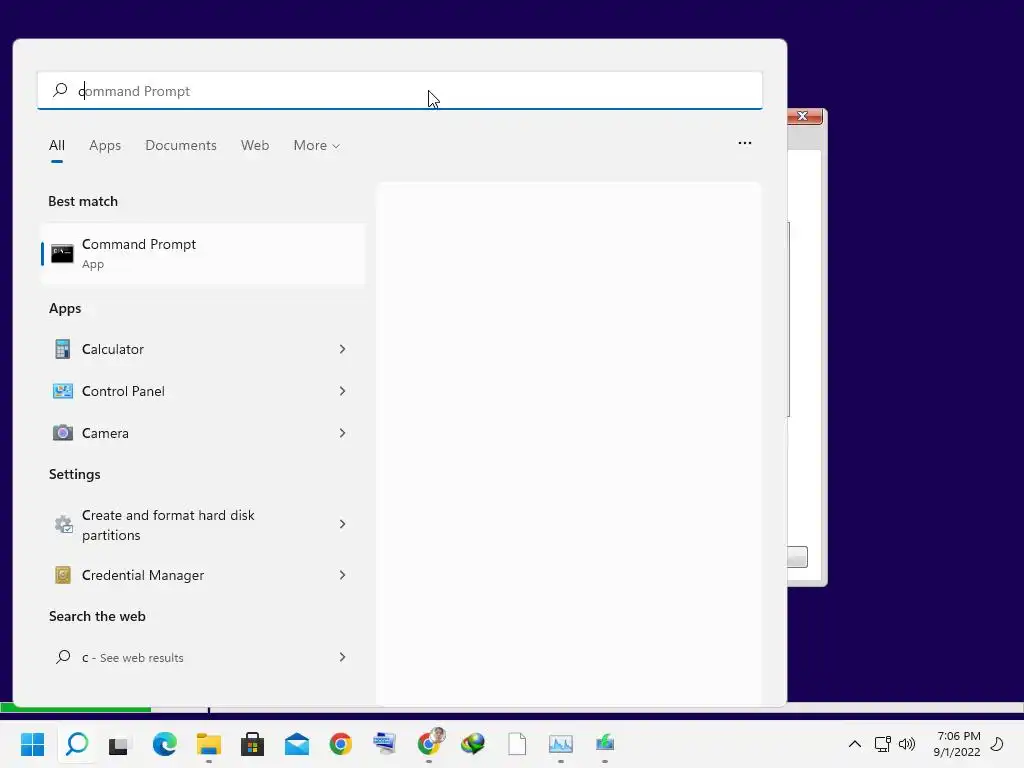
Task: Close the background dialog window
Action: tap(803, 116)
